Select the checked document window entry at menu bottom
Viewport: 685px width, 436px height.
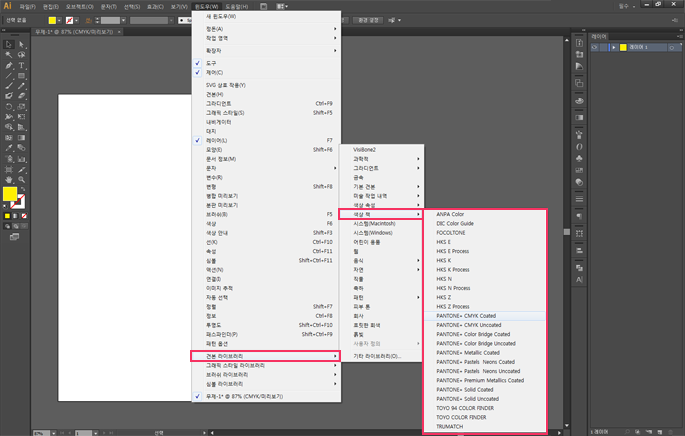266,396
